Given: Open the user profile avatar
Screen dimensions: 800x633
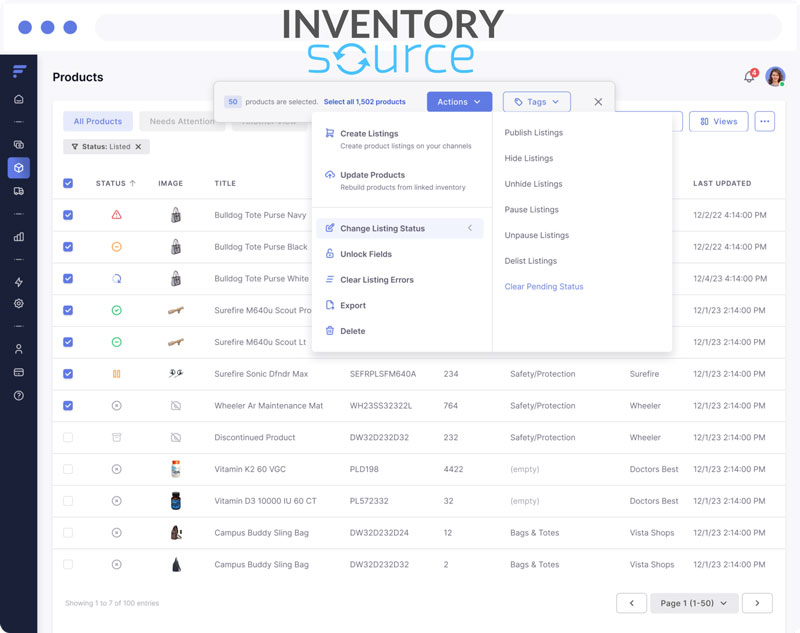Looking at the screenshot, I should pos(775,77).
